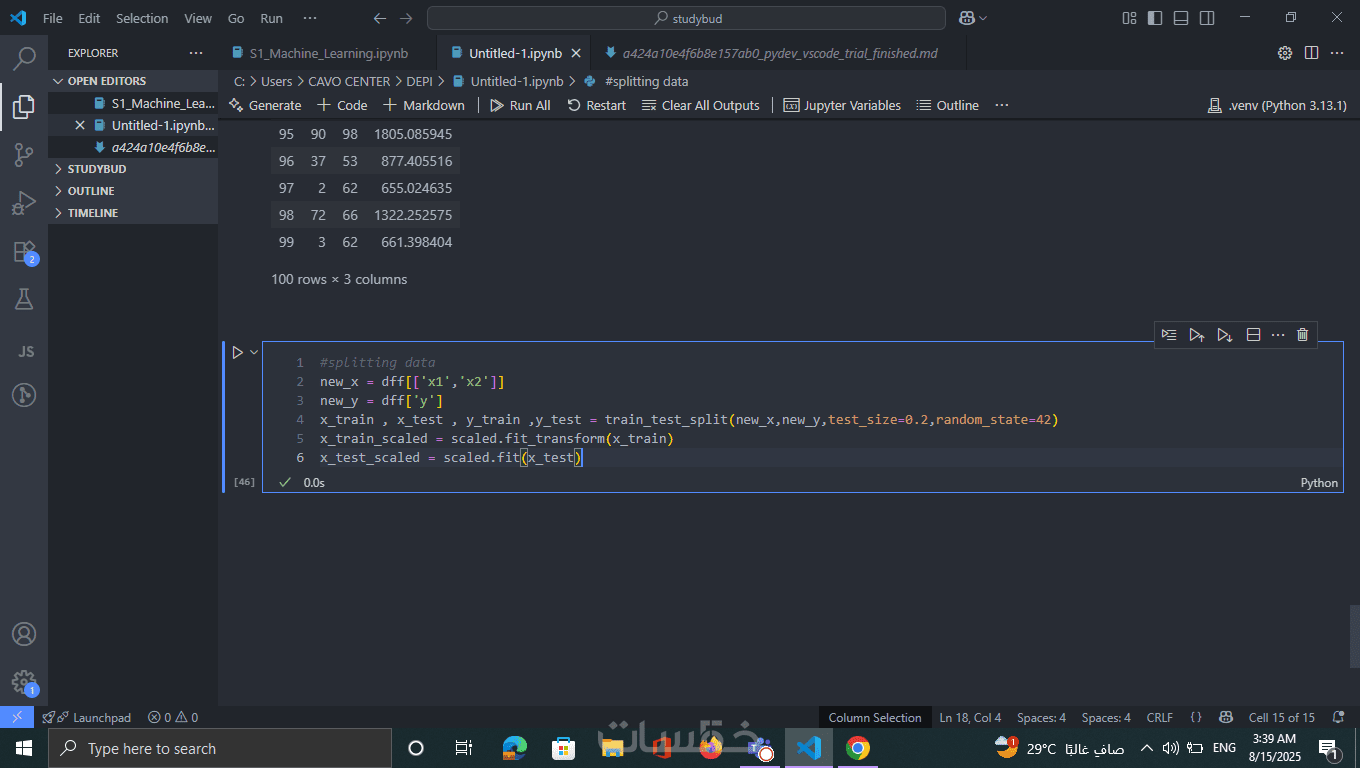Image resolution: width=1360 pixels, height=768 pixels.
Task: Click the Split Cell icon
Action: tap(1253, 335)
